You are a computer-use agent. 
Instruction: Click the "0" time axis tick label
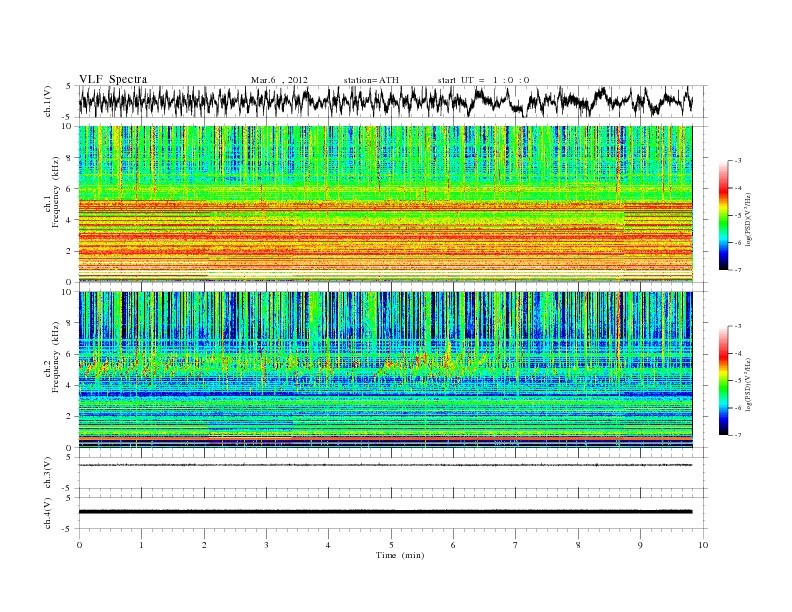[x=79, y=545]
